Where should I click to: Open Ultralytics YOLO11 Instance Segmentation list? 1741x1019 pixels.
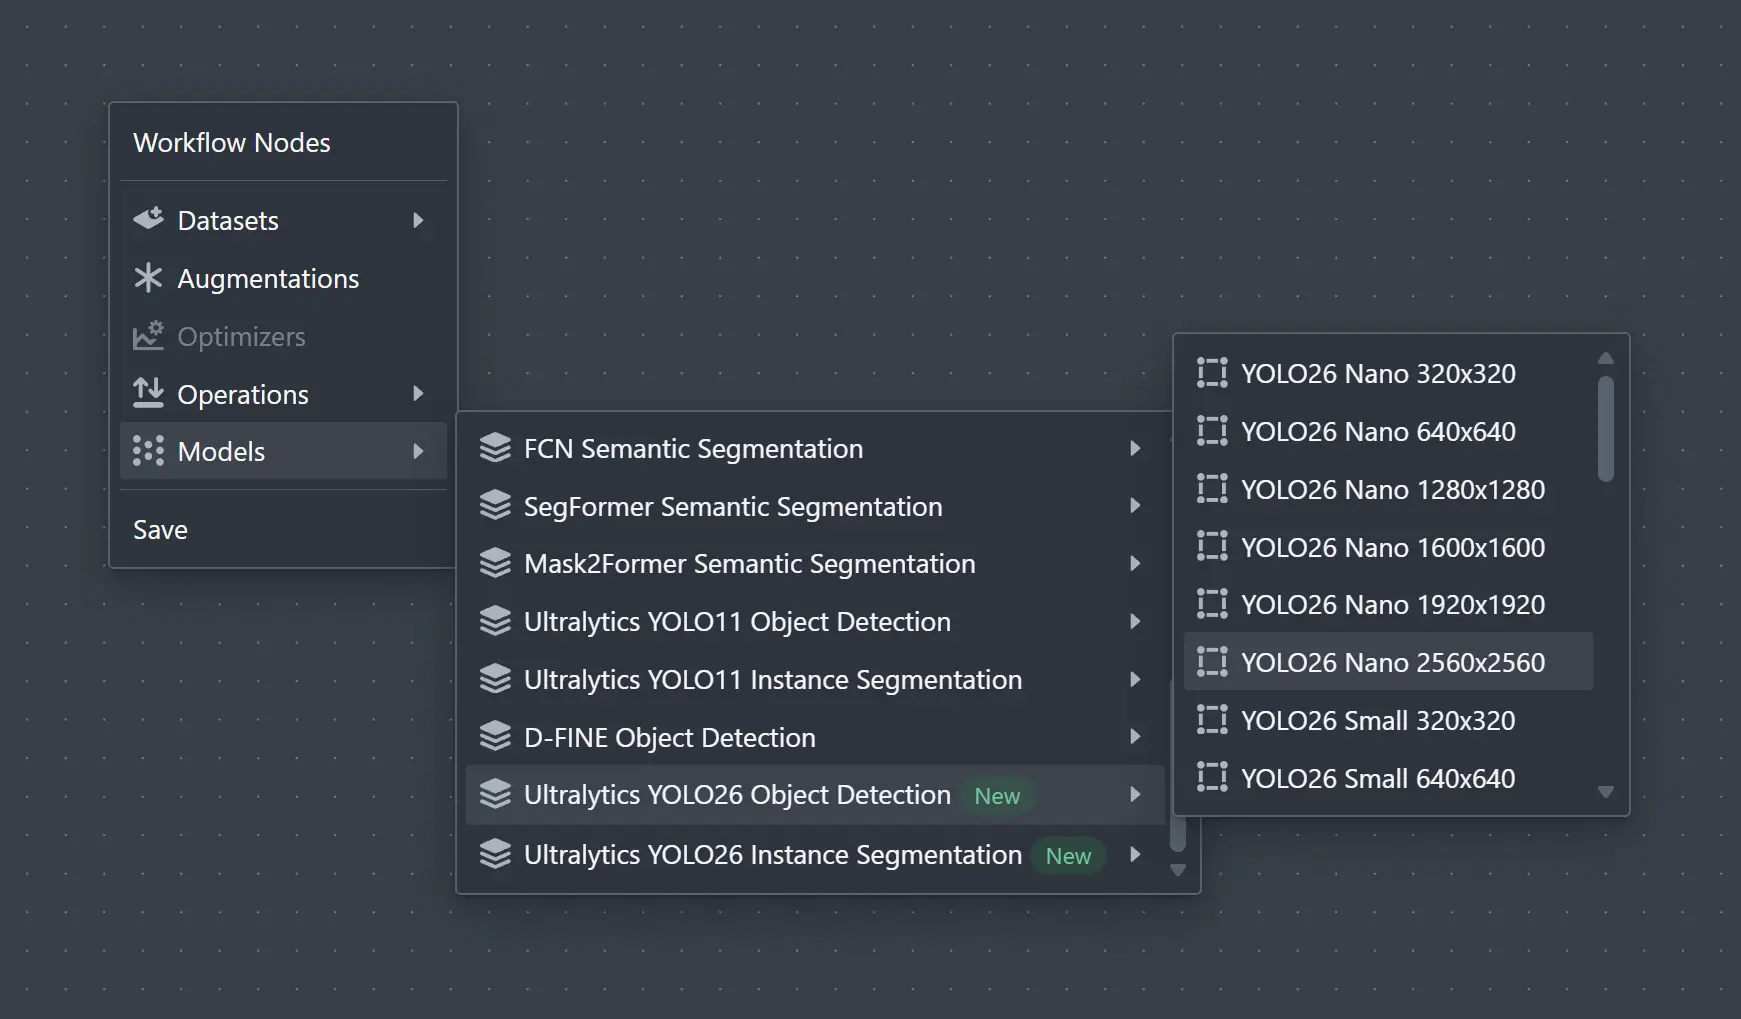point(815,679)
